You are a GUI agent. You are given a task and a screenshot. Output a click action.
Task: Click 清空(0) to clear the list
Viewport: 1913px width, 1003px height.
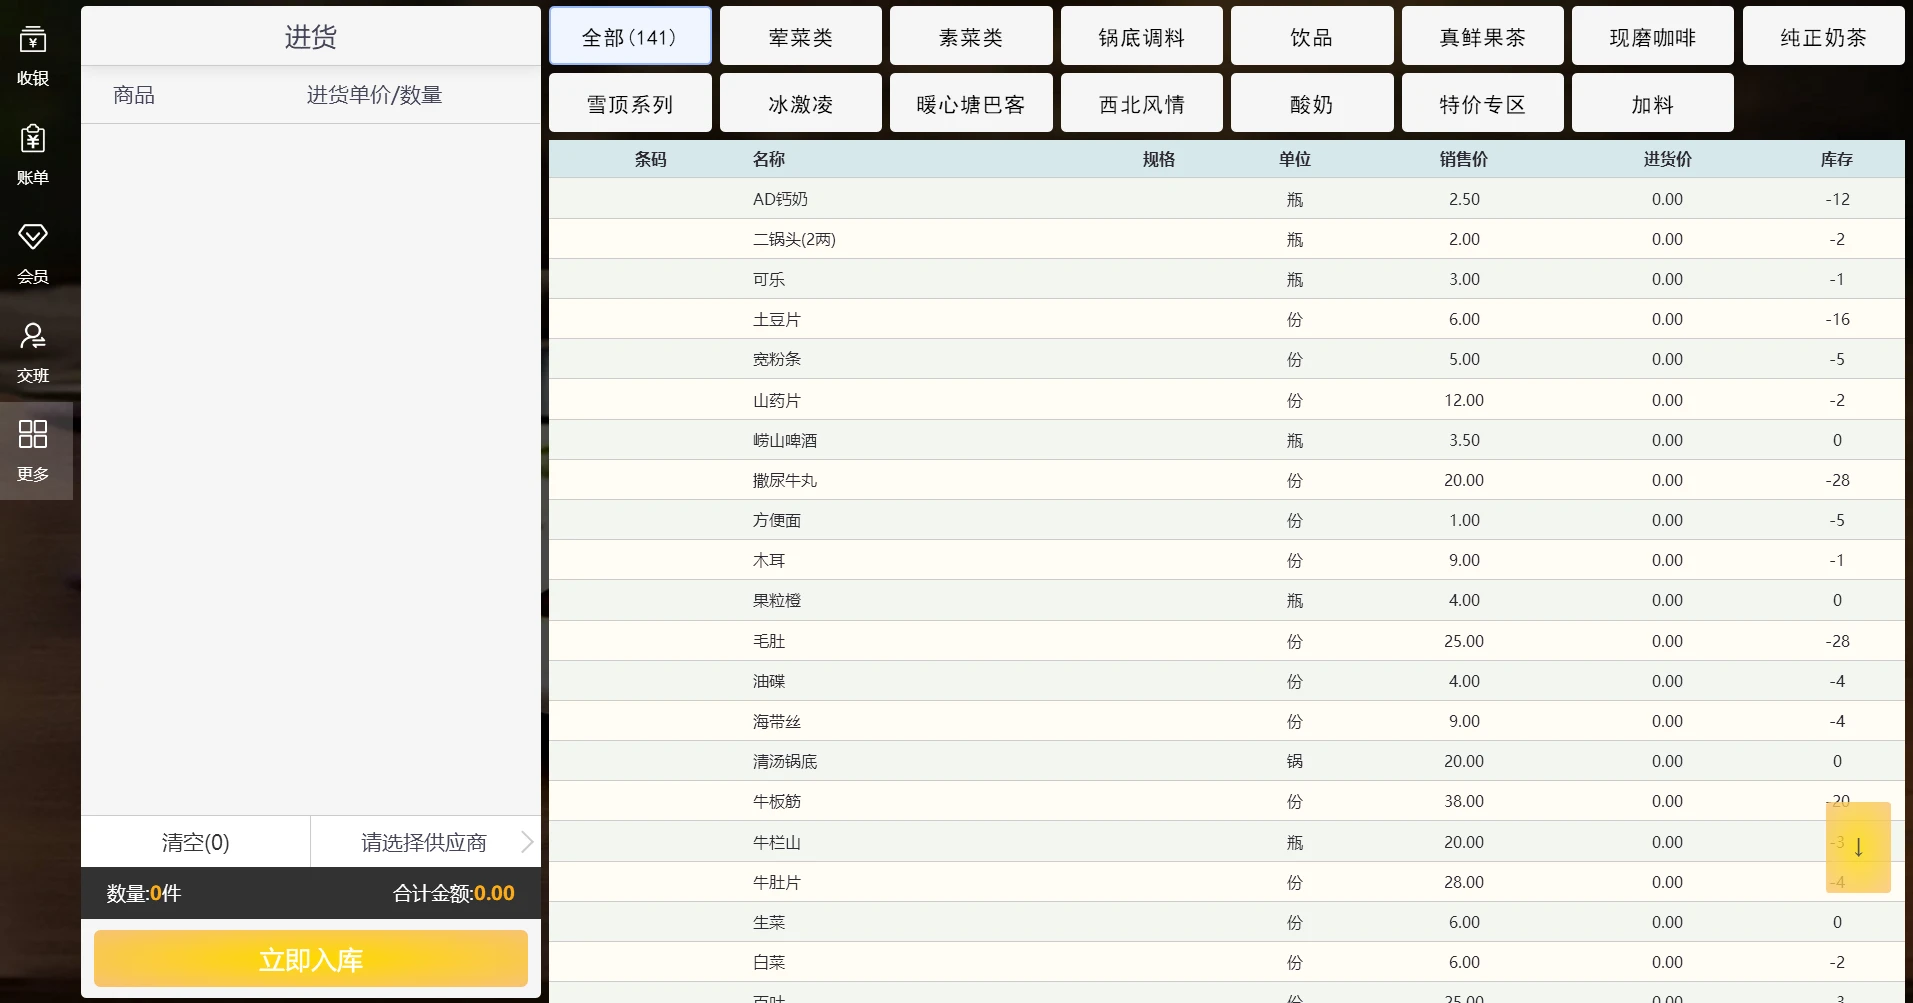[196, 842]
